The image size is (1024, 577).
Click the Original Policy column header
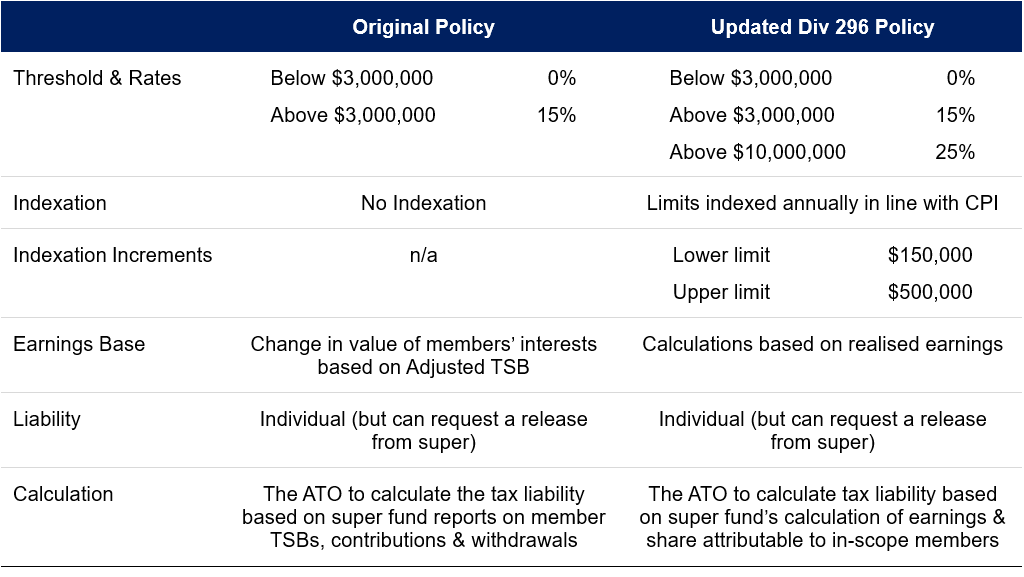[x=423, y=27]
